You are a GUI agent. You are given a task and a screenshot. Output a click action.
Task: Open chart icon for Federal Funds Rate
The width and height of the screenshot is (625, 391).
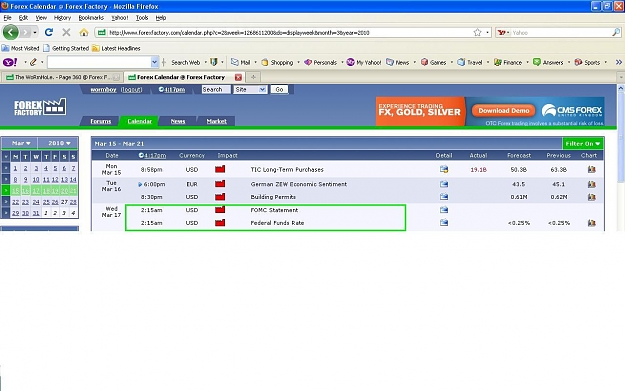[x=592, y=223]
